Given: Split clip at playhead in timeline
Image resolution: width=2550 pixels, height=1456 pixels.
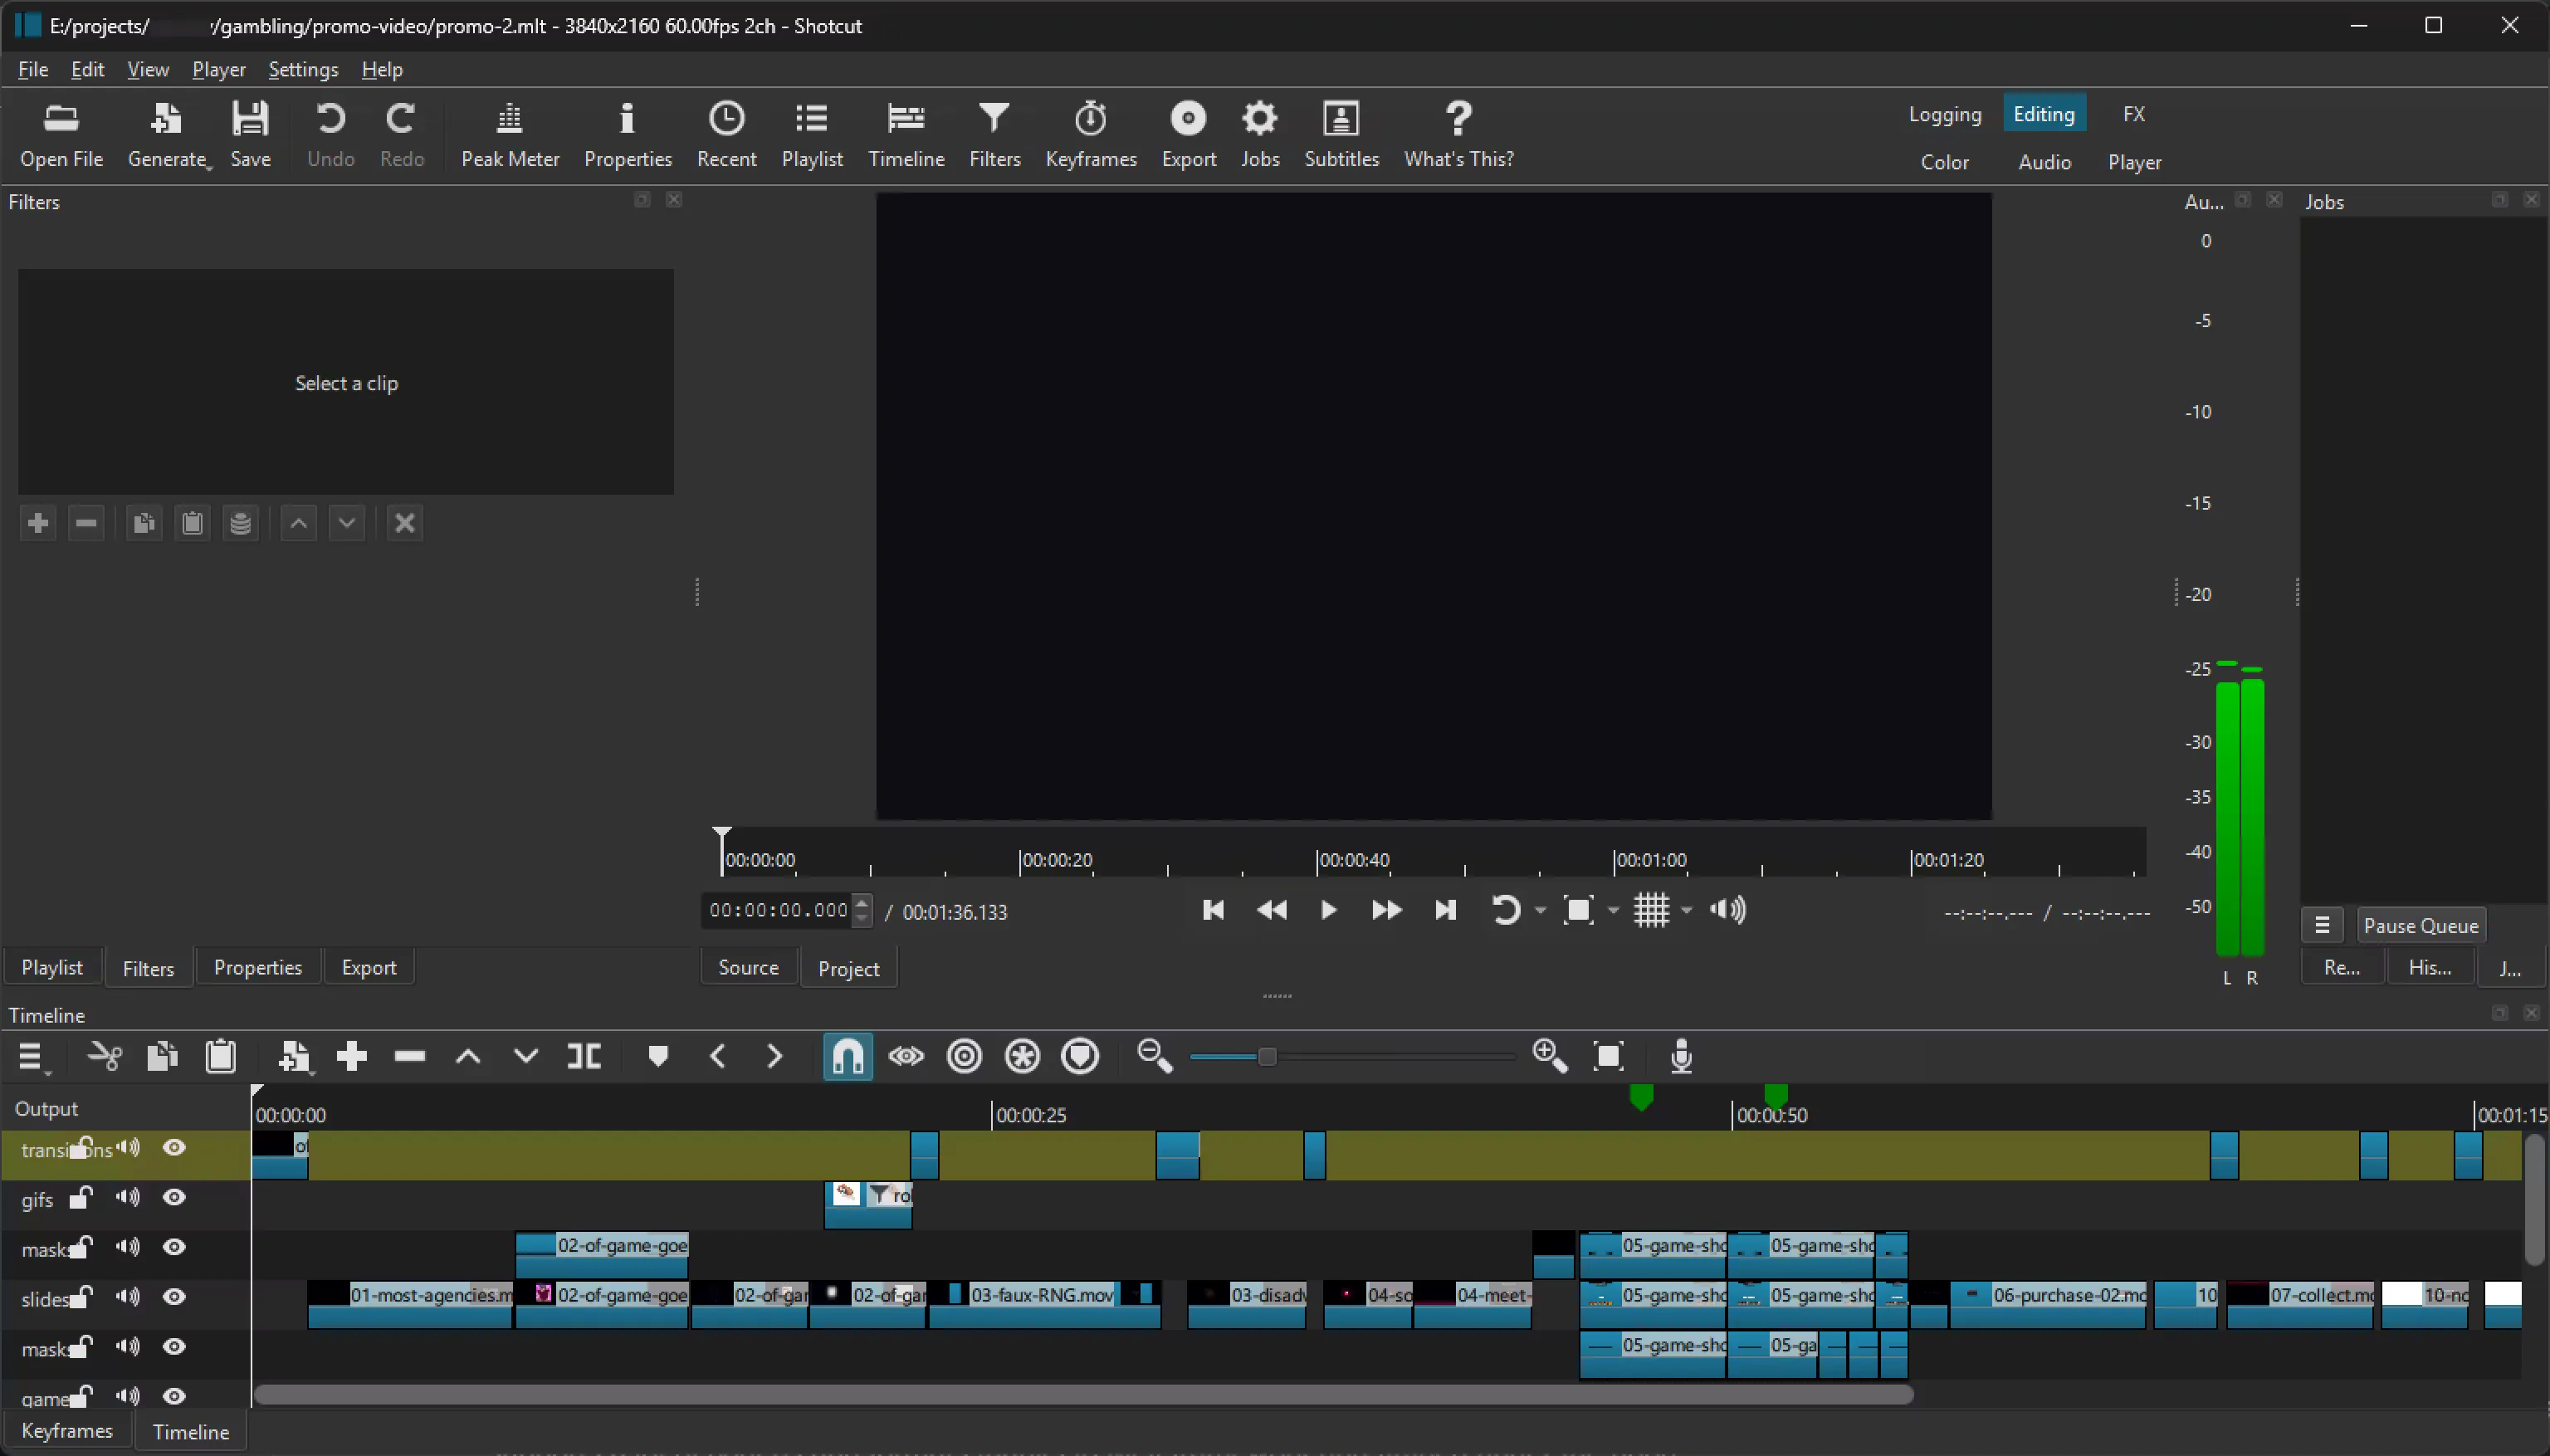Looking at the screenshot, I should pos(584,1056).
